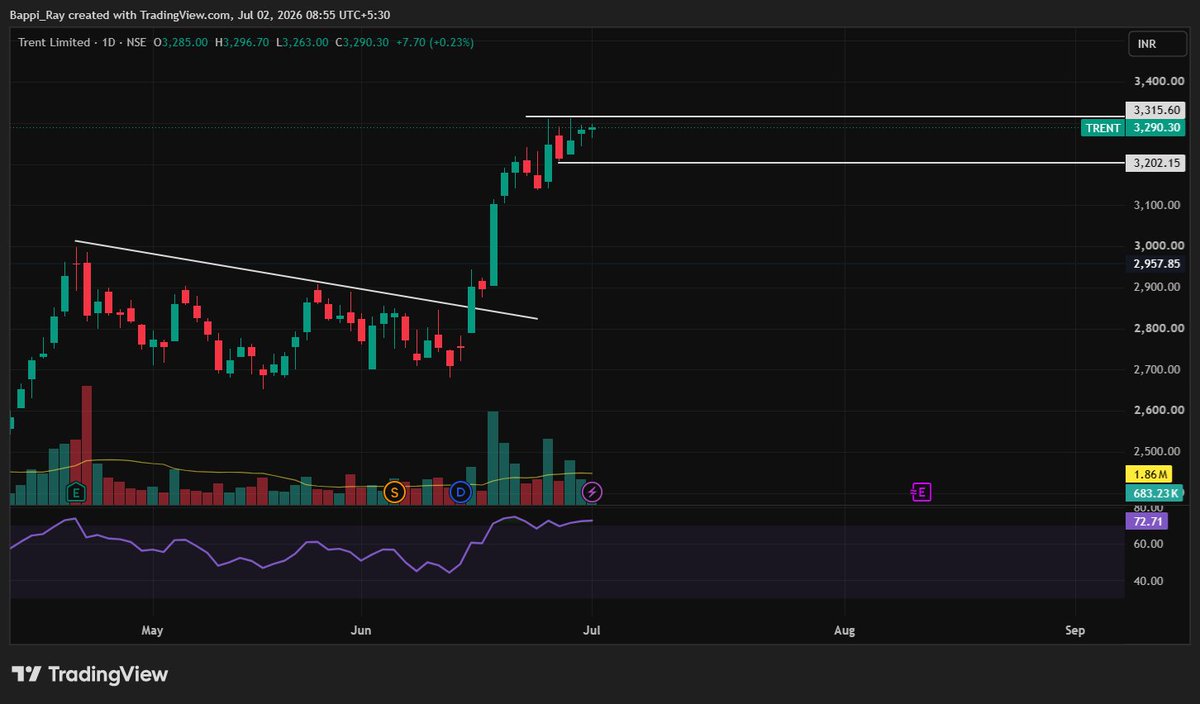Click the 60.00 RSI axis label
The image size is (1200, 704).
[x=1148, y=544]
